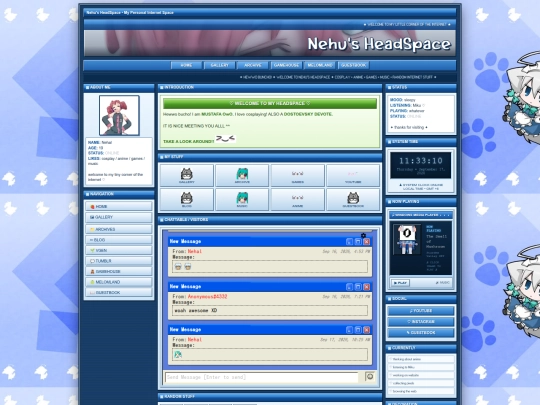
Task: Click 'woah awesome XD' message text
Action: pos(196,311)
